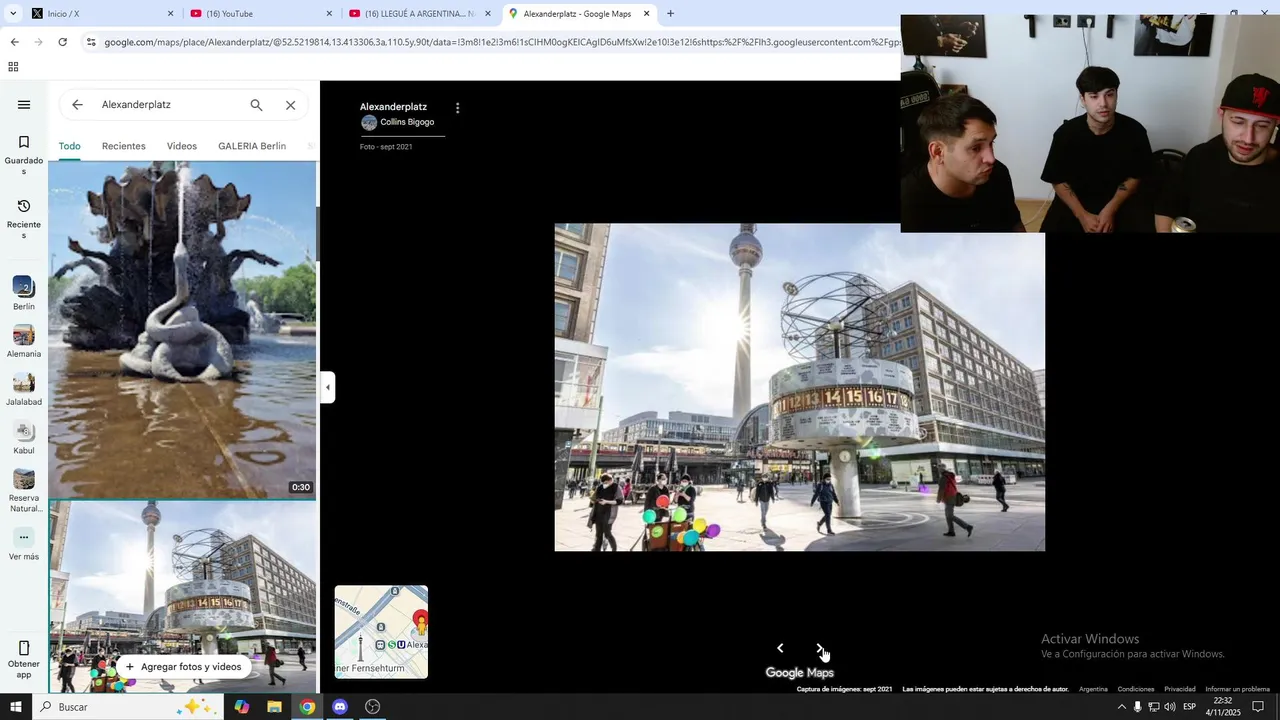
Task: Click Informar un problema link
Action: pyautogui.click(x=1237, y=689)
